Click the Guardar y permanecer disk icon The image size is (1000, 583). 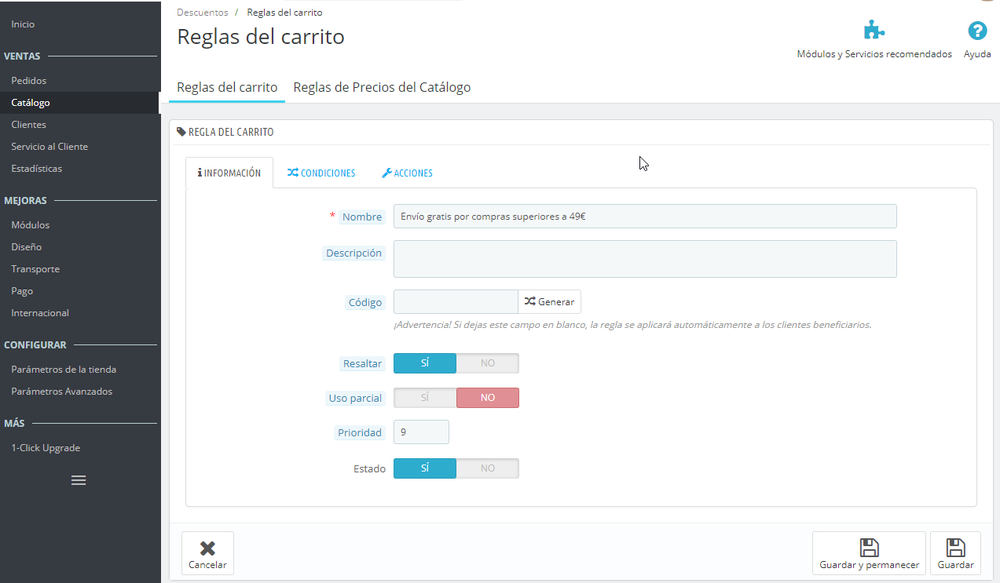pyautogui.click(x=869, y=547)
